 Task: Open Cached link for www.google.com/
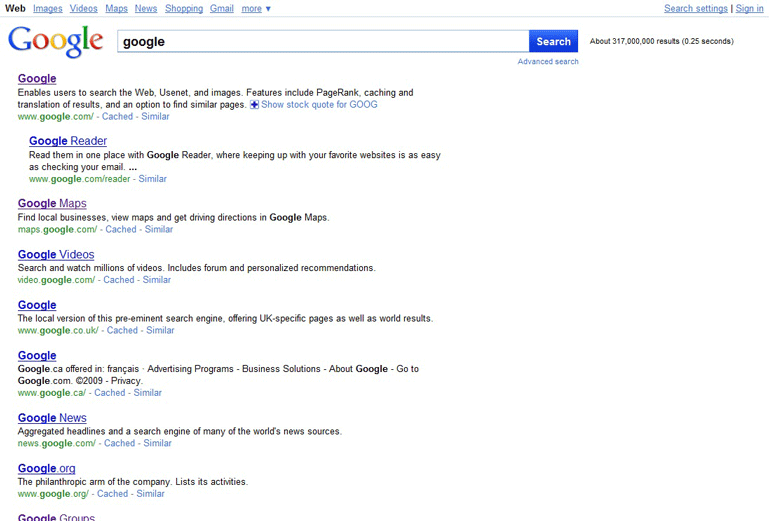(x=117, y=116)
